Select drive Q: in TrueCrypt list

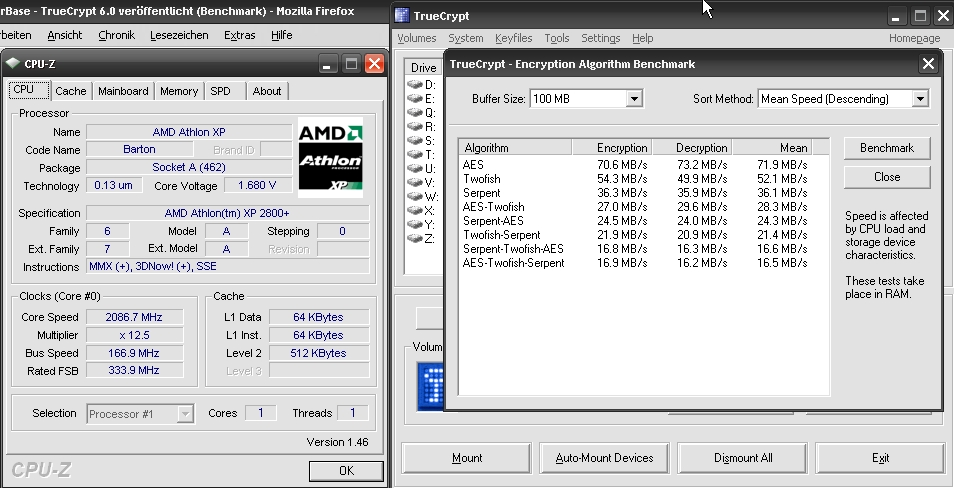tap(422, 113)
